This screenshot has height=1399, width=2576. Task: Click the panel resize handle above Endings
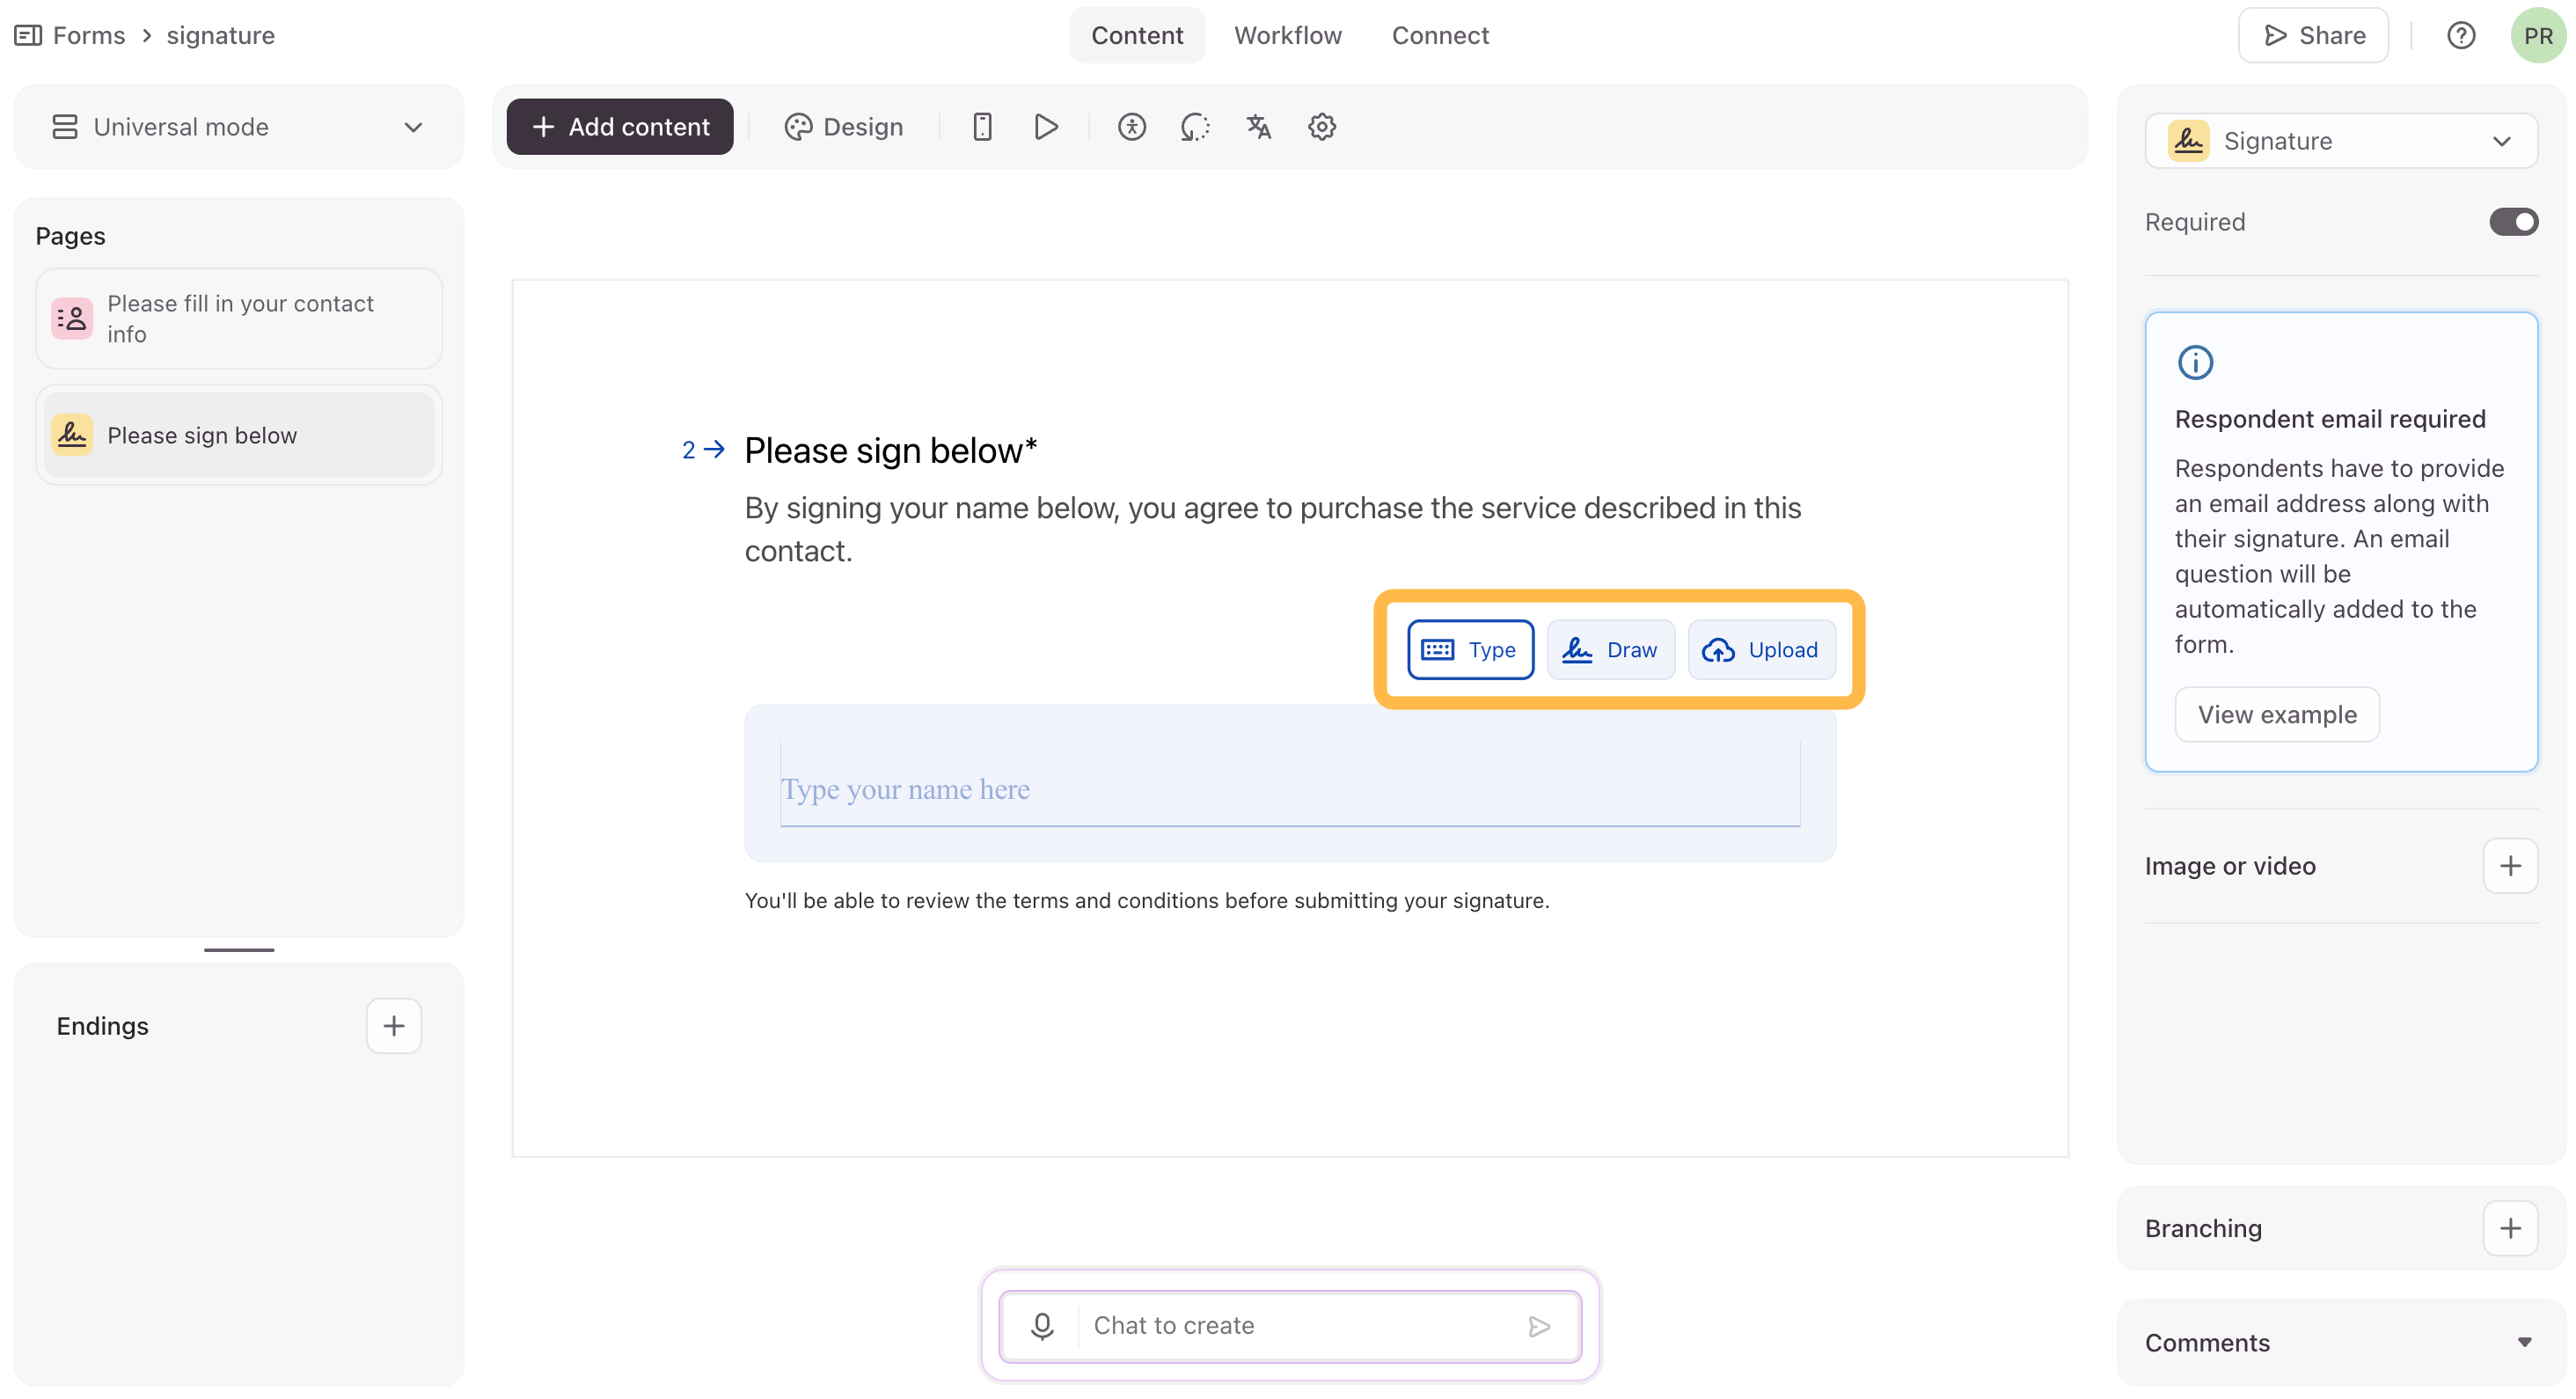239,949
